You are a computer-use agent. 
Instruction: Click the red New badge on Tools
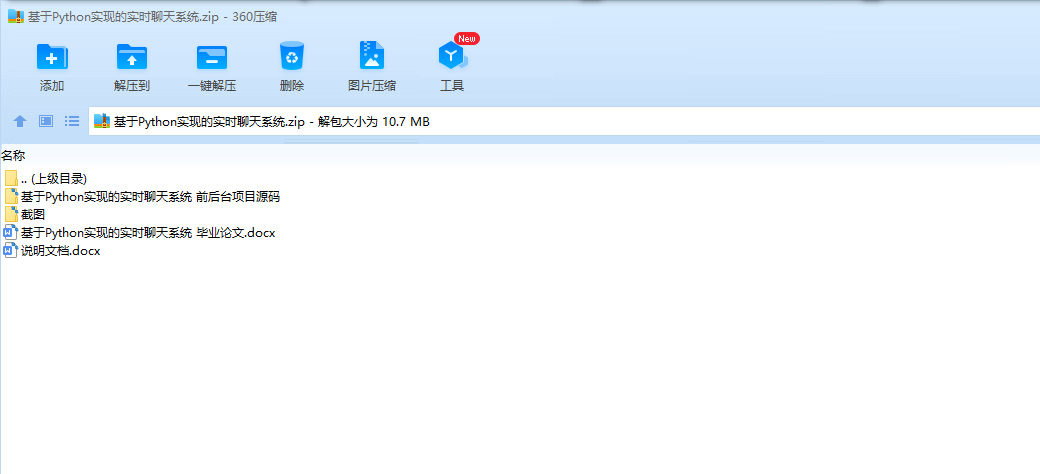(467, 38)
